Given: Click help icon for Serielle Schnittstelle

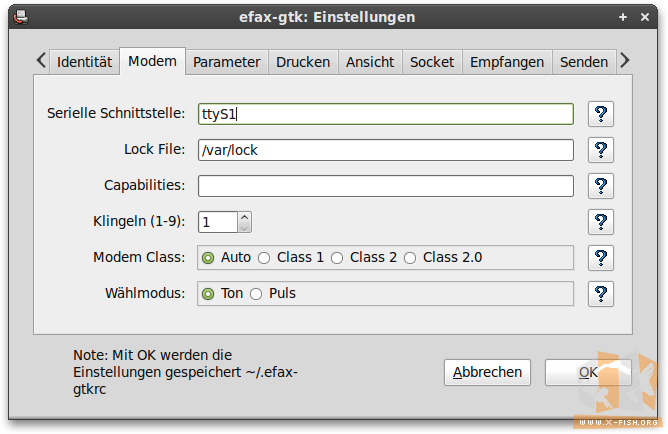Looking at the screenshot, I should tap(601, 114).
